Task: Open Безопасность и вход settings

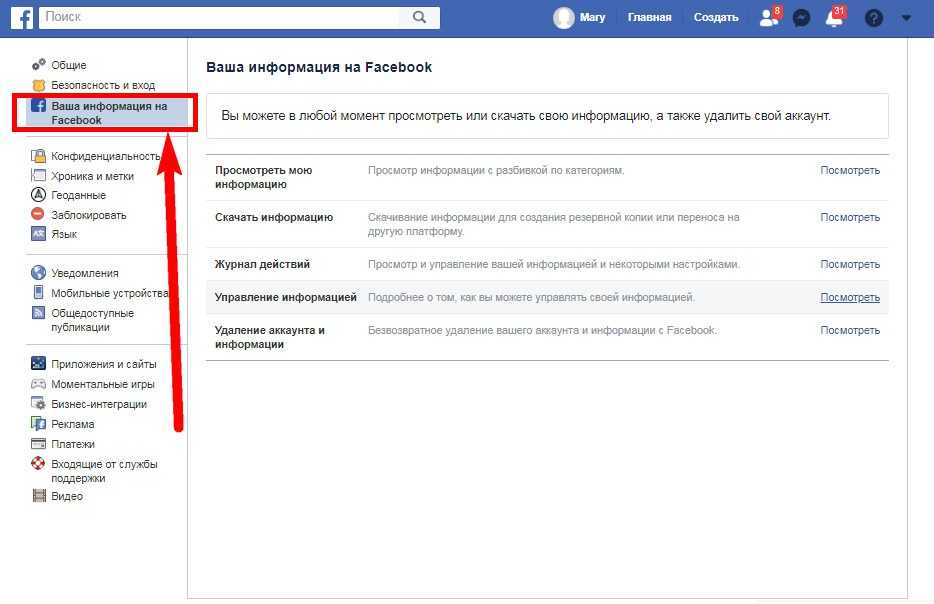Action: pos(103,85)
